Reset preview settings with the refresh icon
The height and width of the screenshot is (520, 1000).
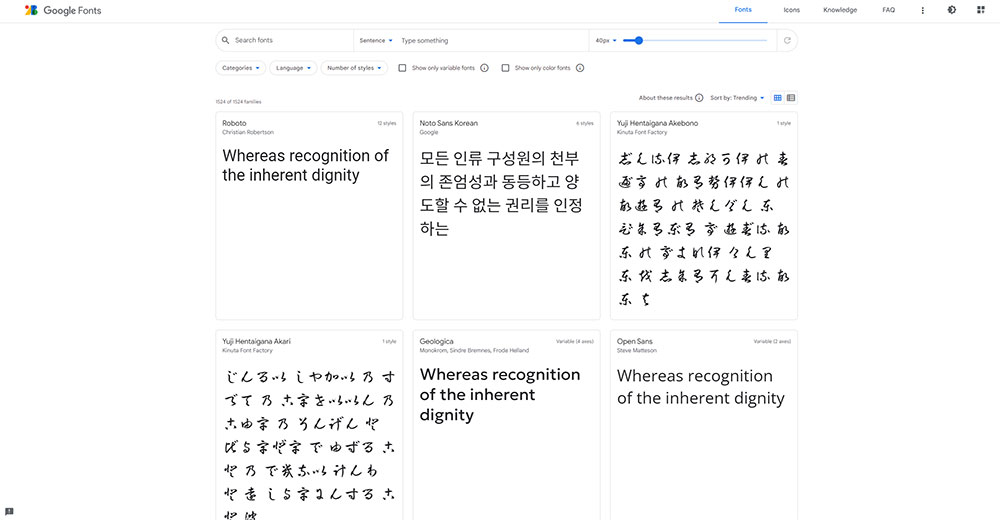787,40
